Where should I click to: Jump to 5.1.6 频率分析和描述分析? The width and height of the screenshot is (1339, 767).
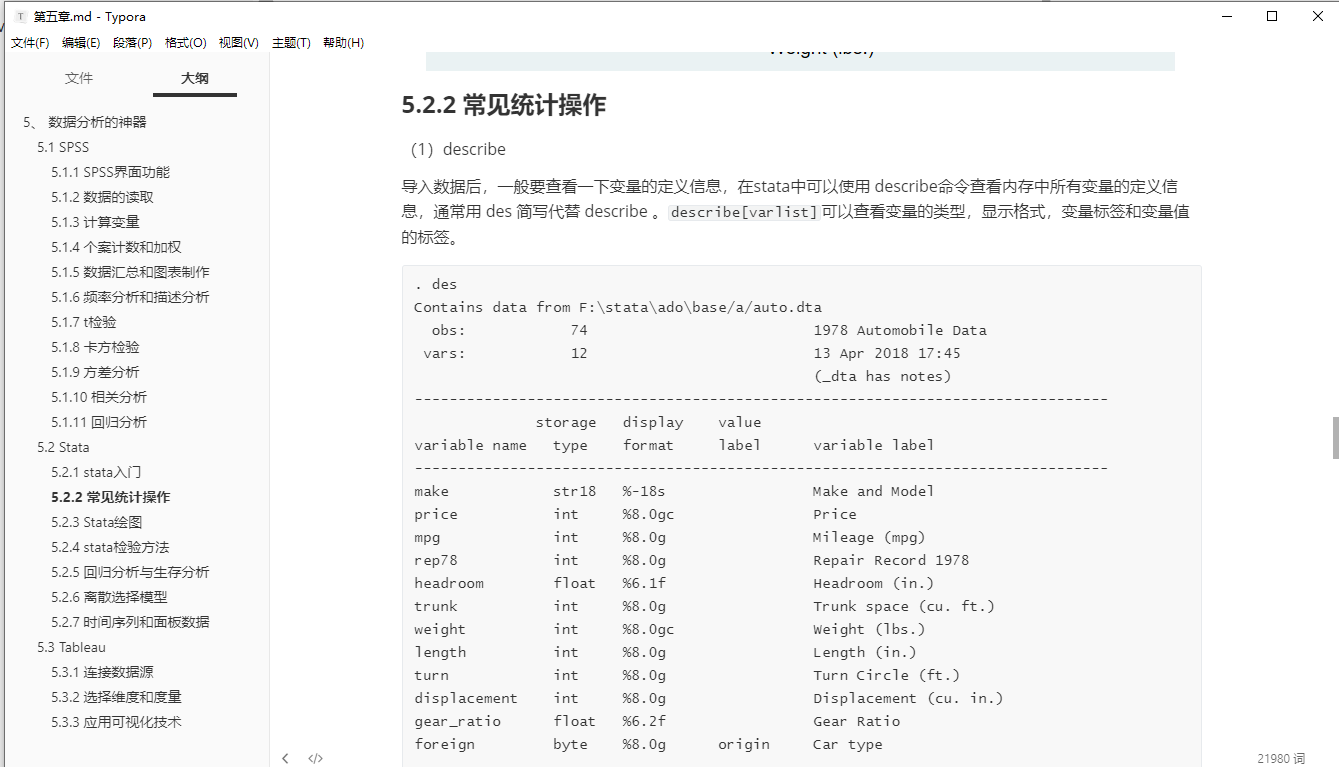click(x=130, y=297)
